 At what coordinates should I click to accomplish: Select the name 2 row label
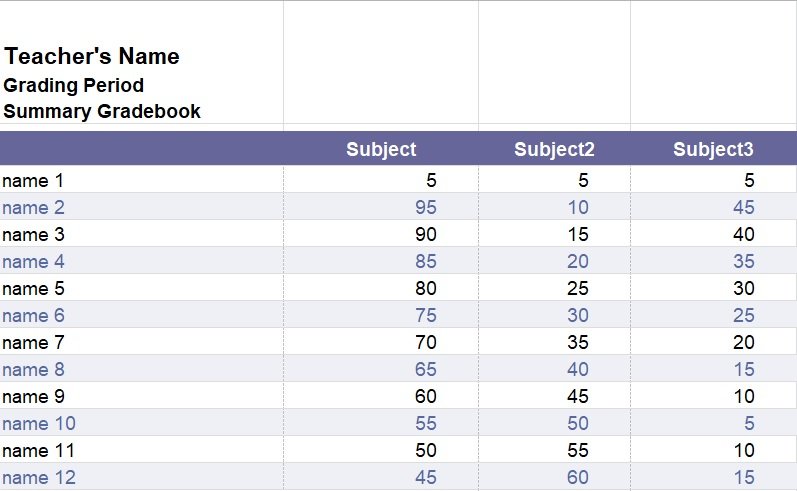tap(34, 207)
